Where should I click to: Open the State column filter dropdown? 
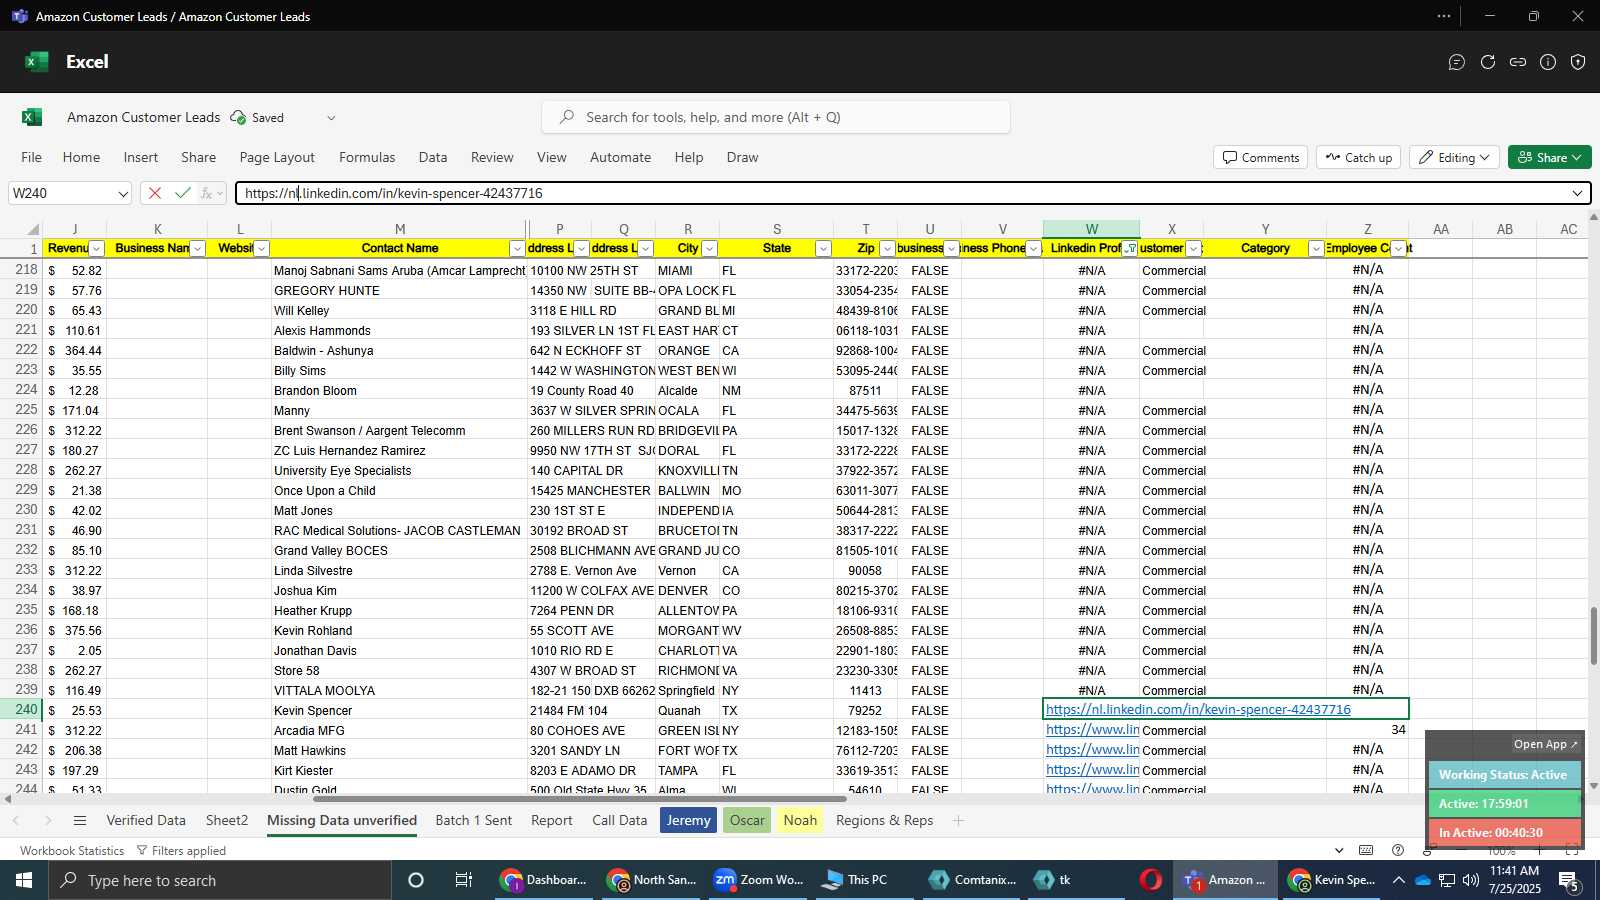click(x=823, y=249)
